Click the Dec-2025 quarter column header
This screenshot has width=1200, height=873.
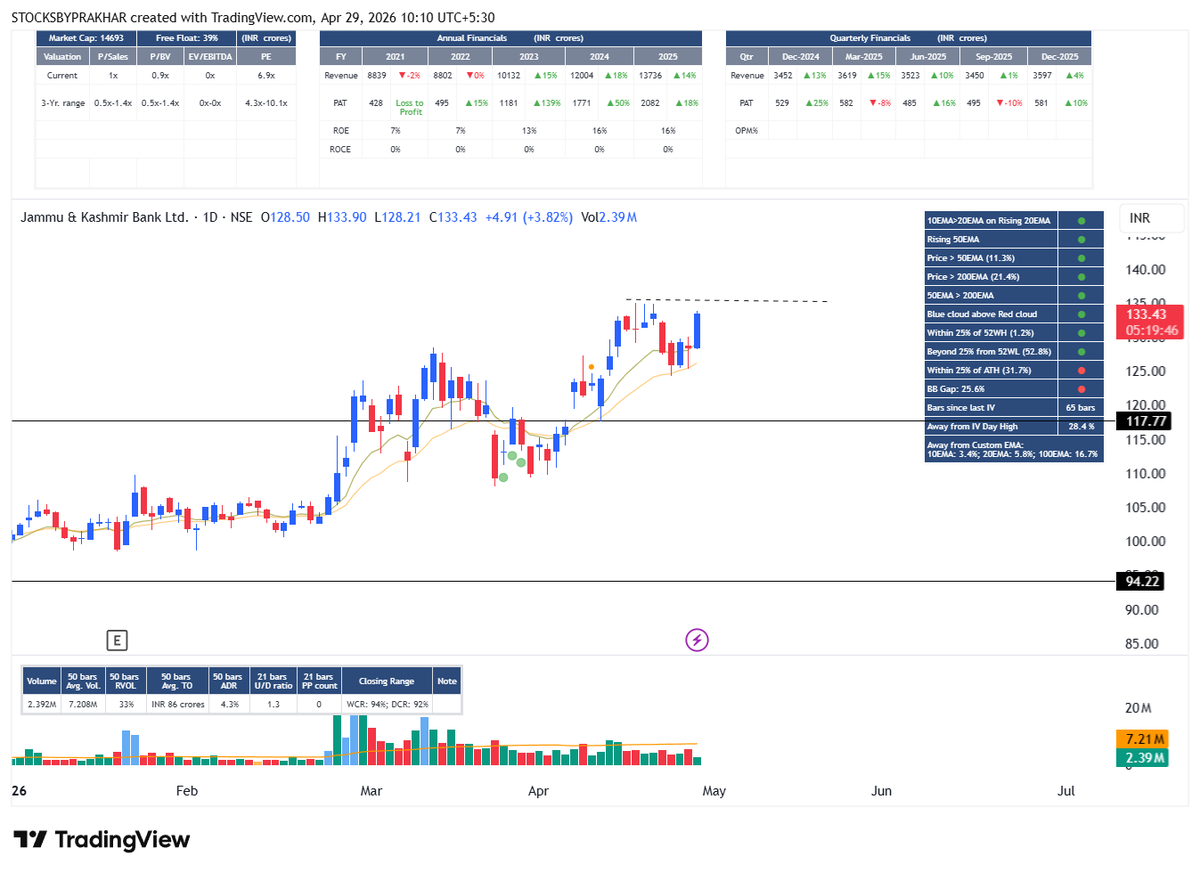click(x=1060, y=57)
